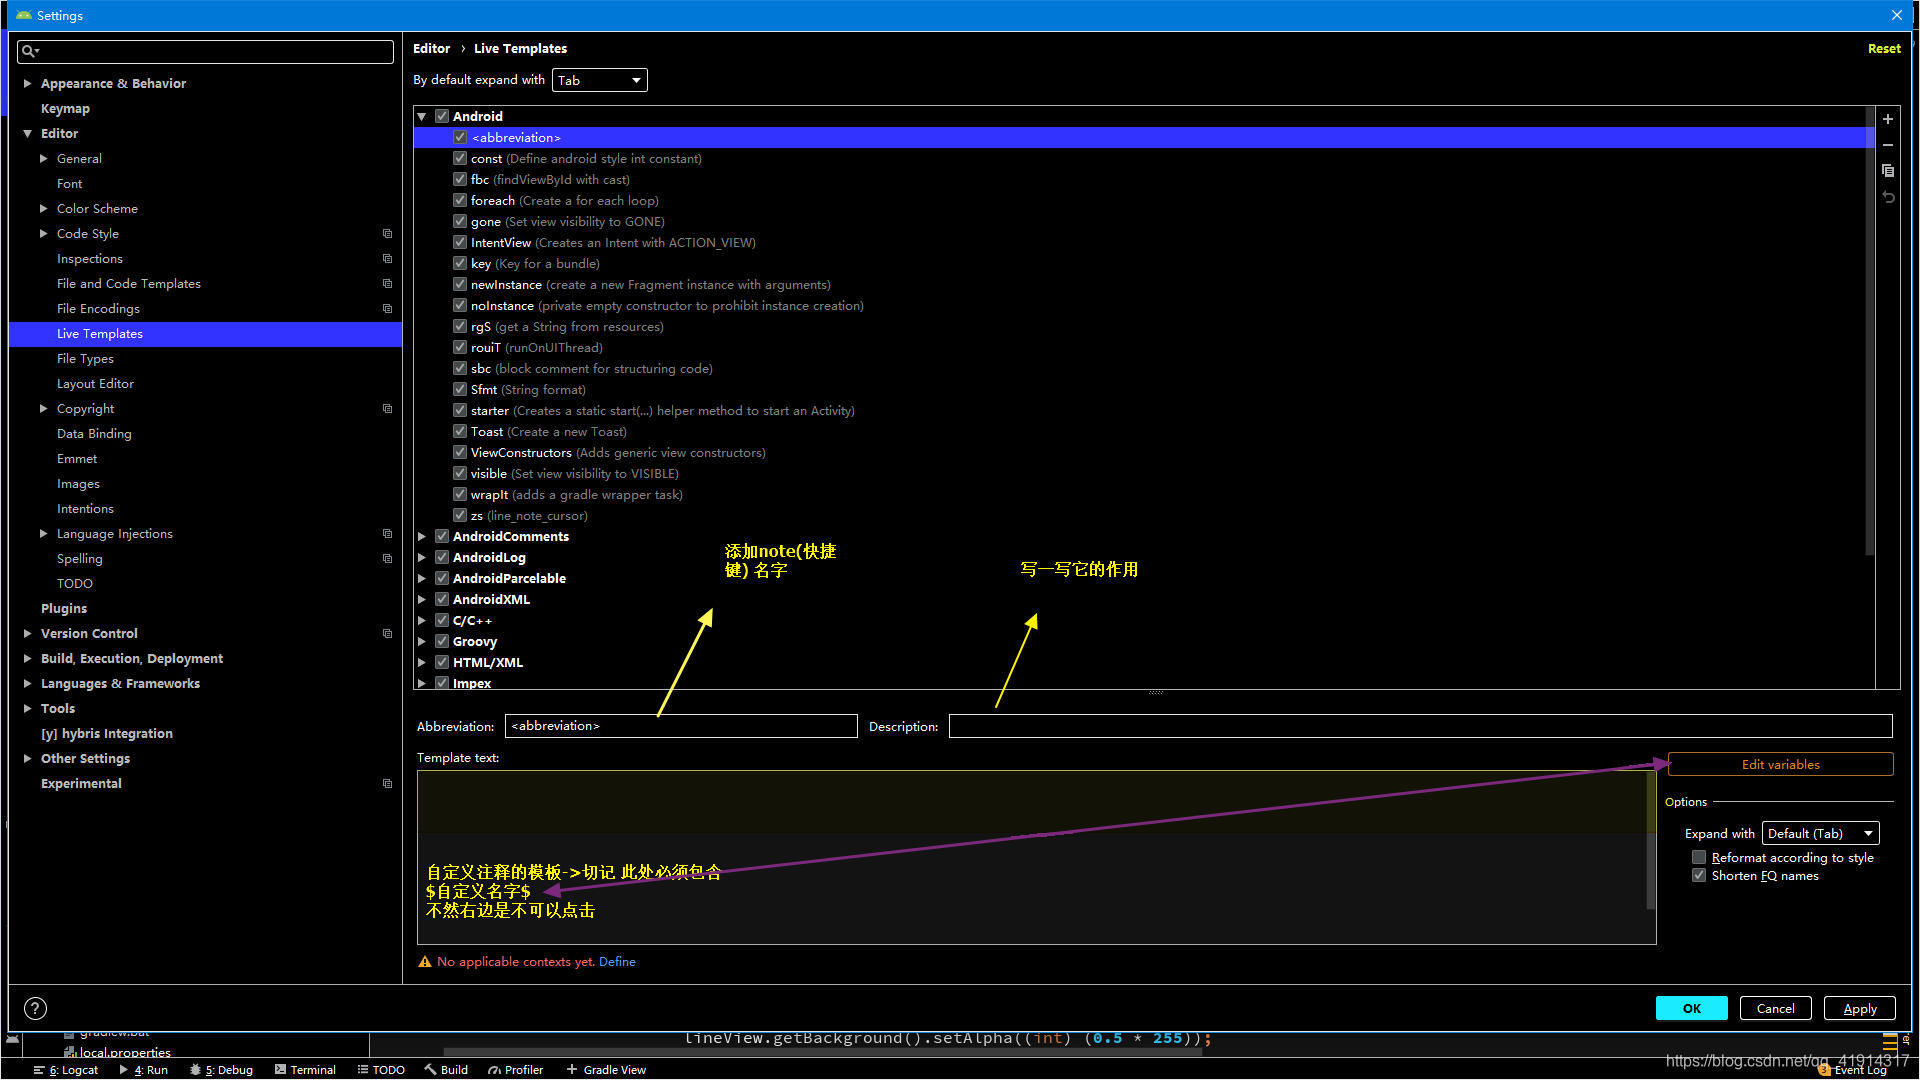Click the Edit variables button
The image size is (1920, 1080).
[x=1780, y=765]
